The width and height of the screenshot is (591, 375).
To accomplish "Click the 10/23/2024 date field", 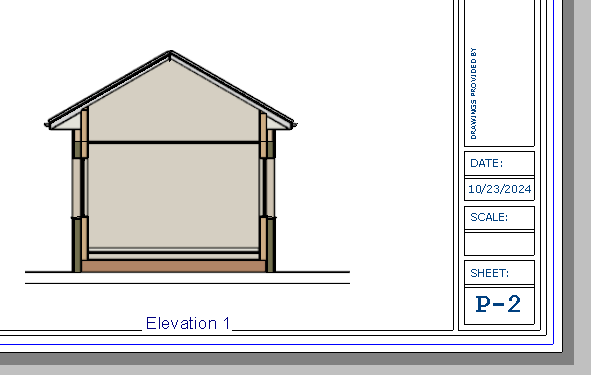I will click(499, 189).
